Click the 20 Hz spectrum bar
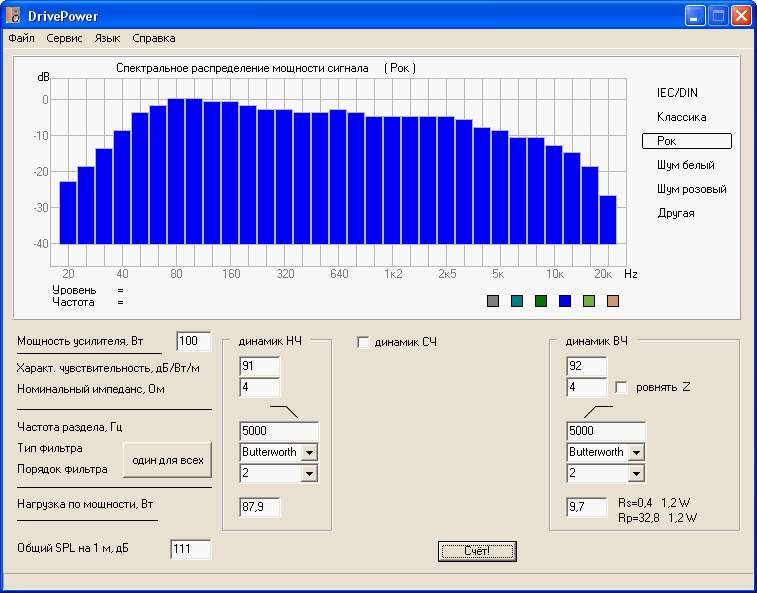Viewport: 757px width, 593px height. click(68, 213)
